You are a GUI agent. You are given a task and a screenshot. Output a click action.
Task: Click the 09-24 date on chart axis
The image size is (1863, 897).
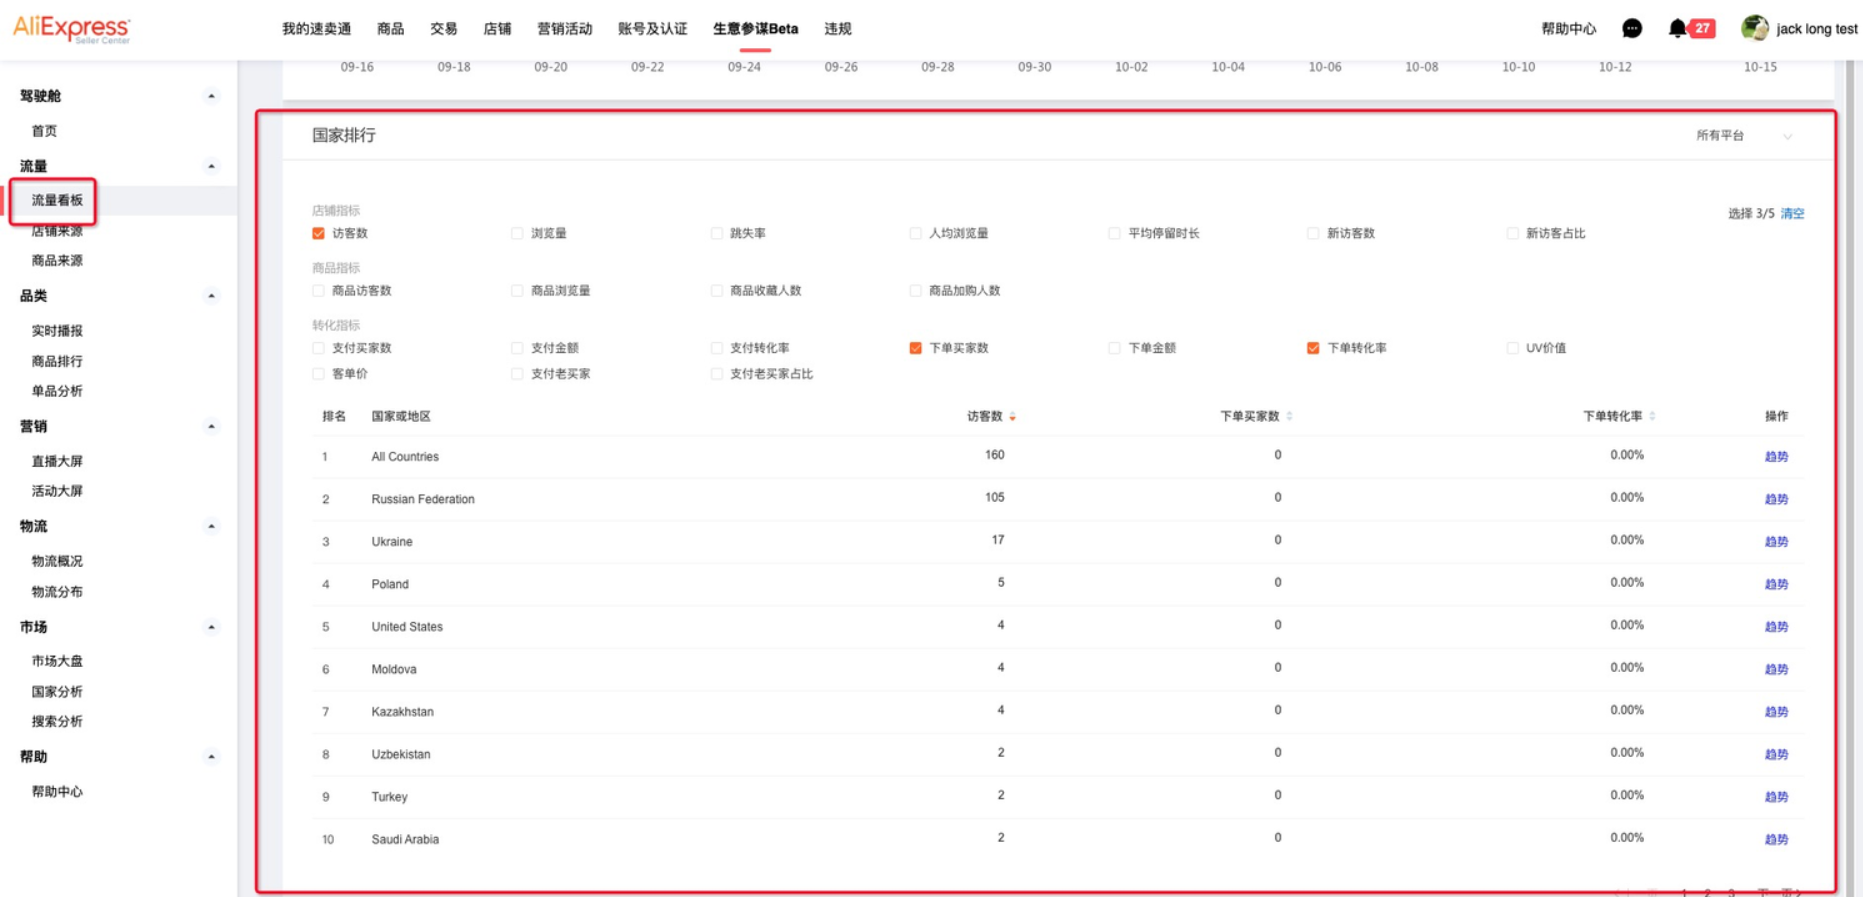(744, 67)
